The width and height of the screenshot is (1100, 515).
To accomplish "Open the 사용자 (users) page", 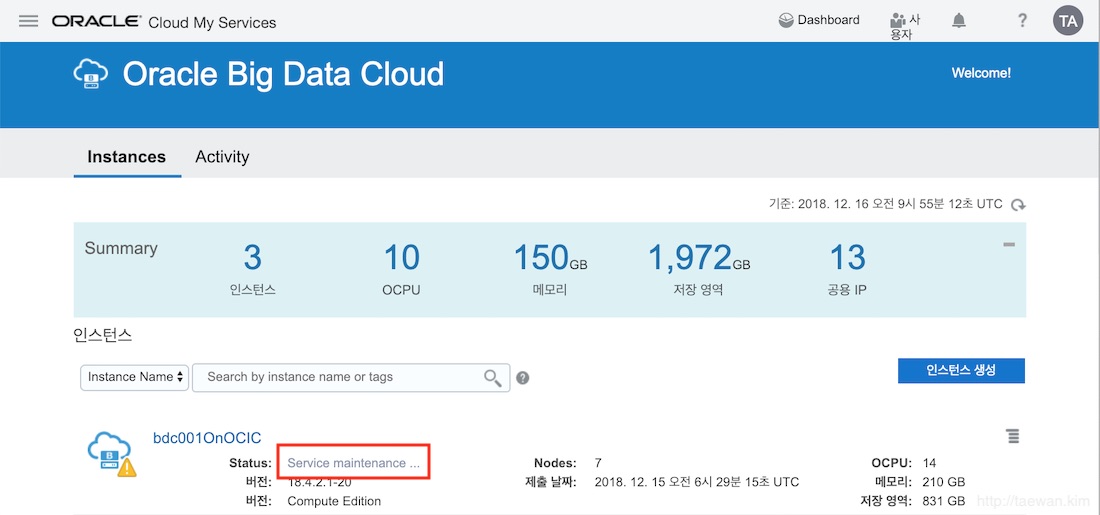I will click(904, 27).
